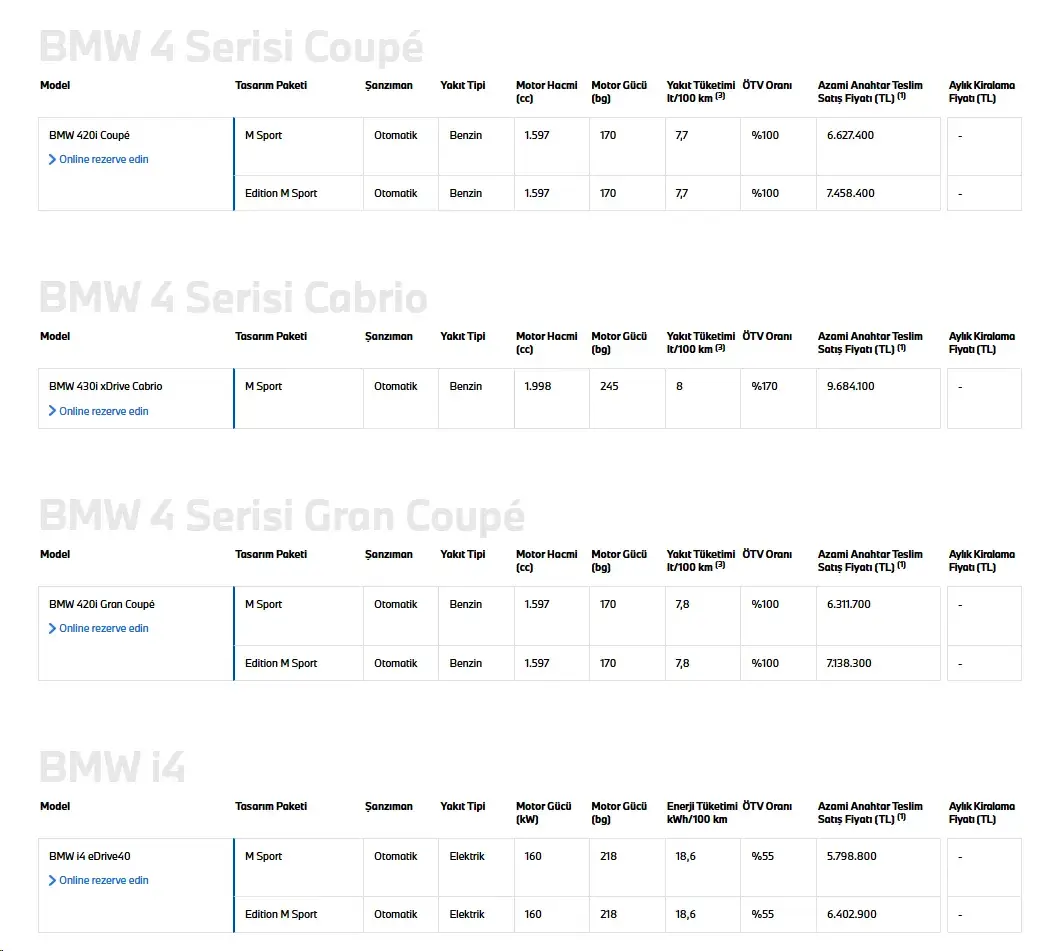Select the BMW 4 Serisi Coupé heading
The width and height of the screenshot is (1057, 951).
click(x=231, y=47)
